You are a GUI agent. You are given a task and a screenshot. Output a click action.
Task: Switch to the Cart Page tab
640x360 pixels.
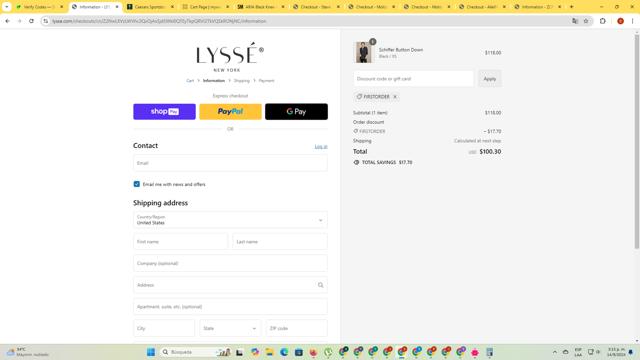tap(205, 7)
